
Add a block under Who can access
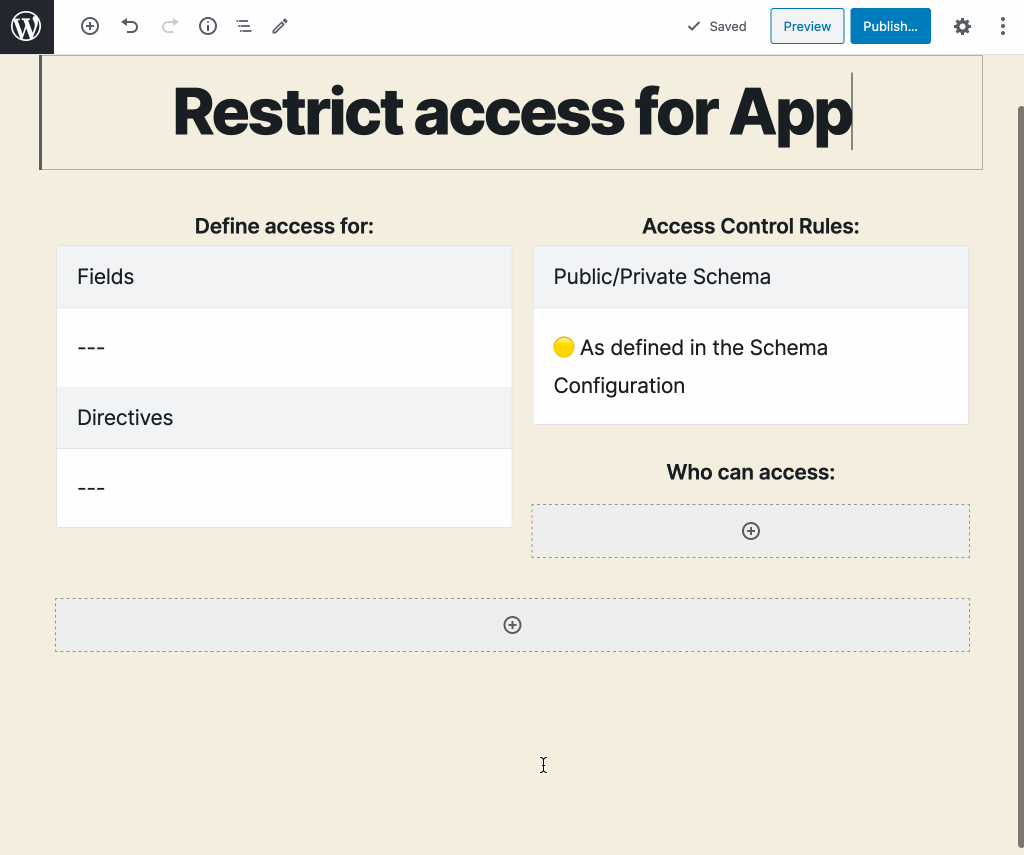click(750, 531)
